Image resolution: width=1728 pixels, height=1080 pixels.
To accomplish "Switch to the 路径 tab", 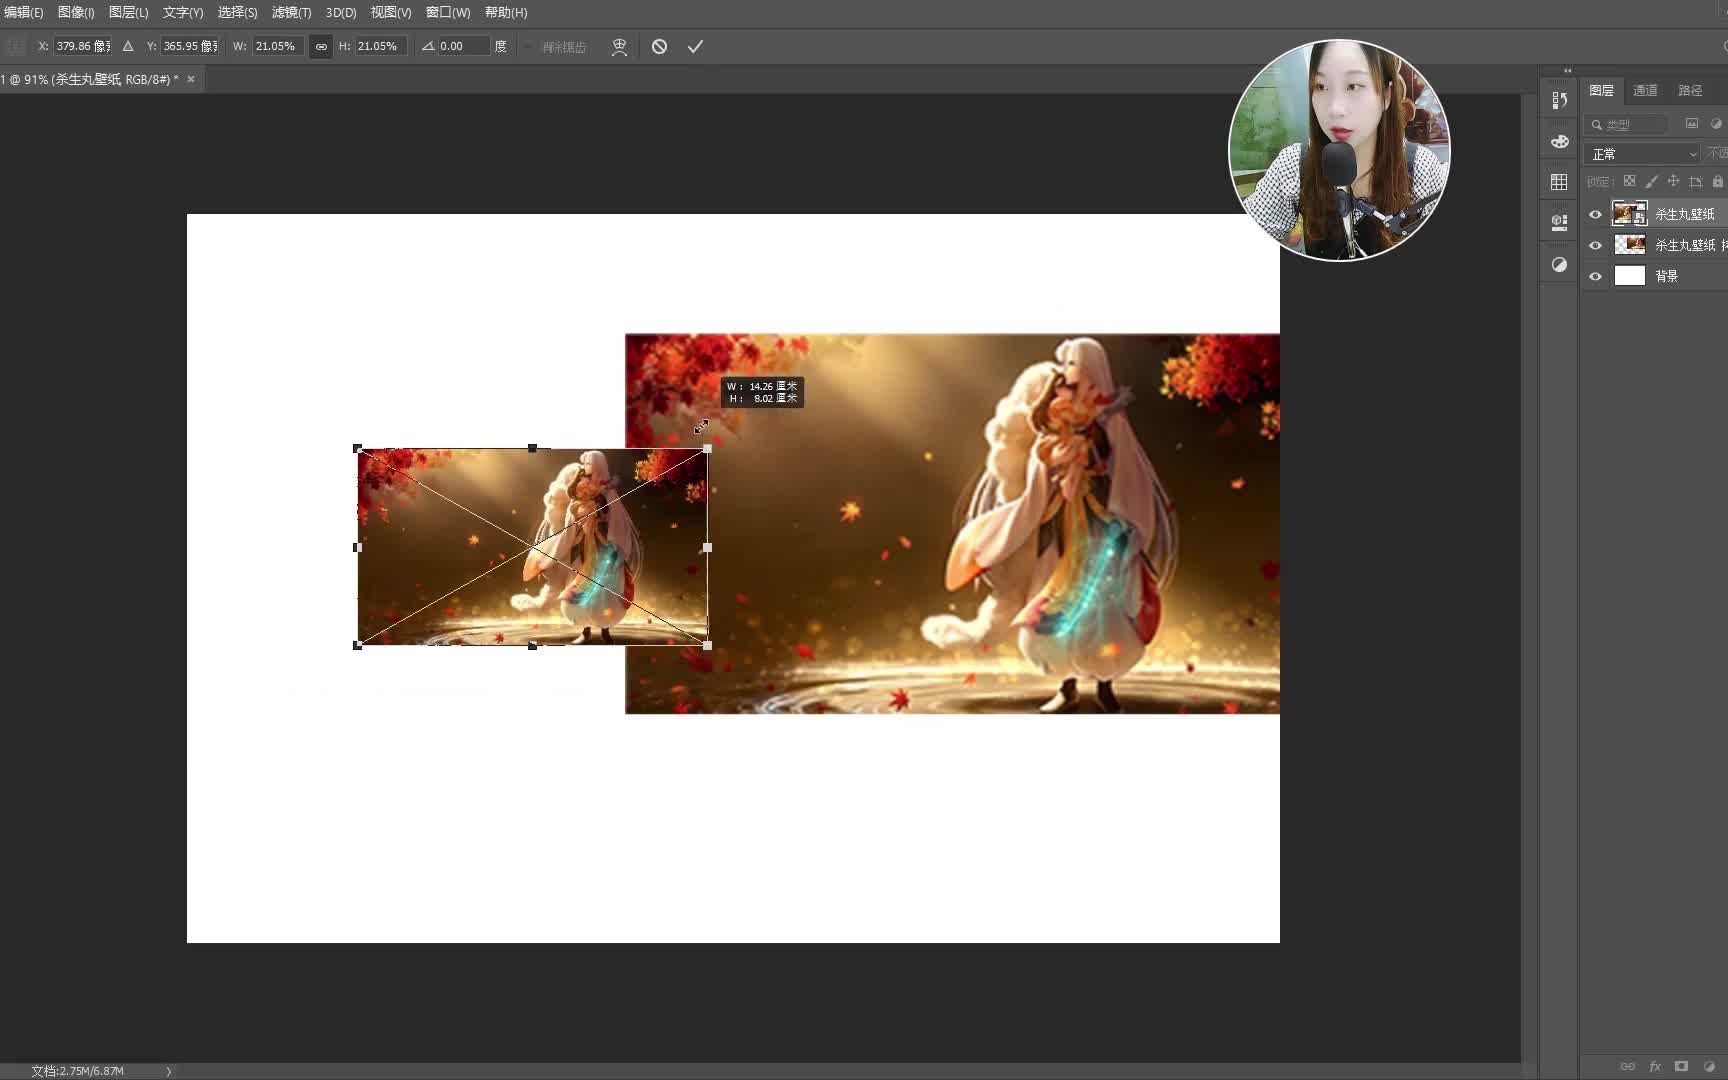I will pos(1690,90).
